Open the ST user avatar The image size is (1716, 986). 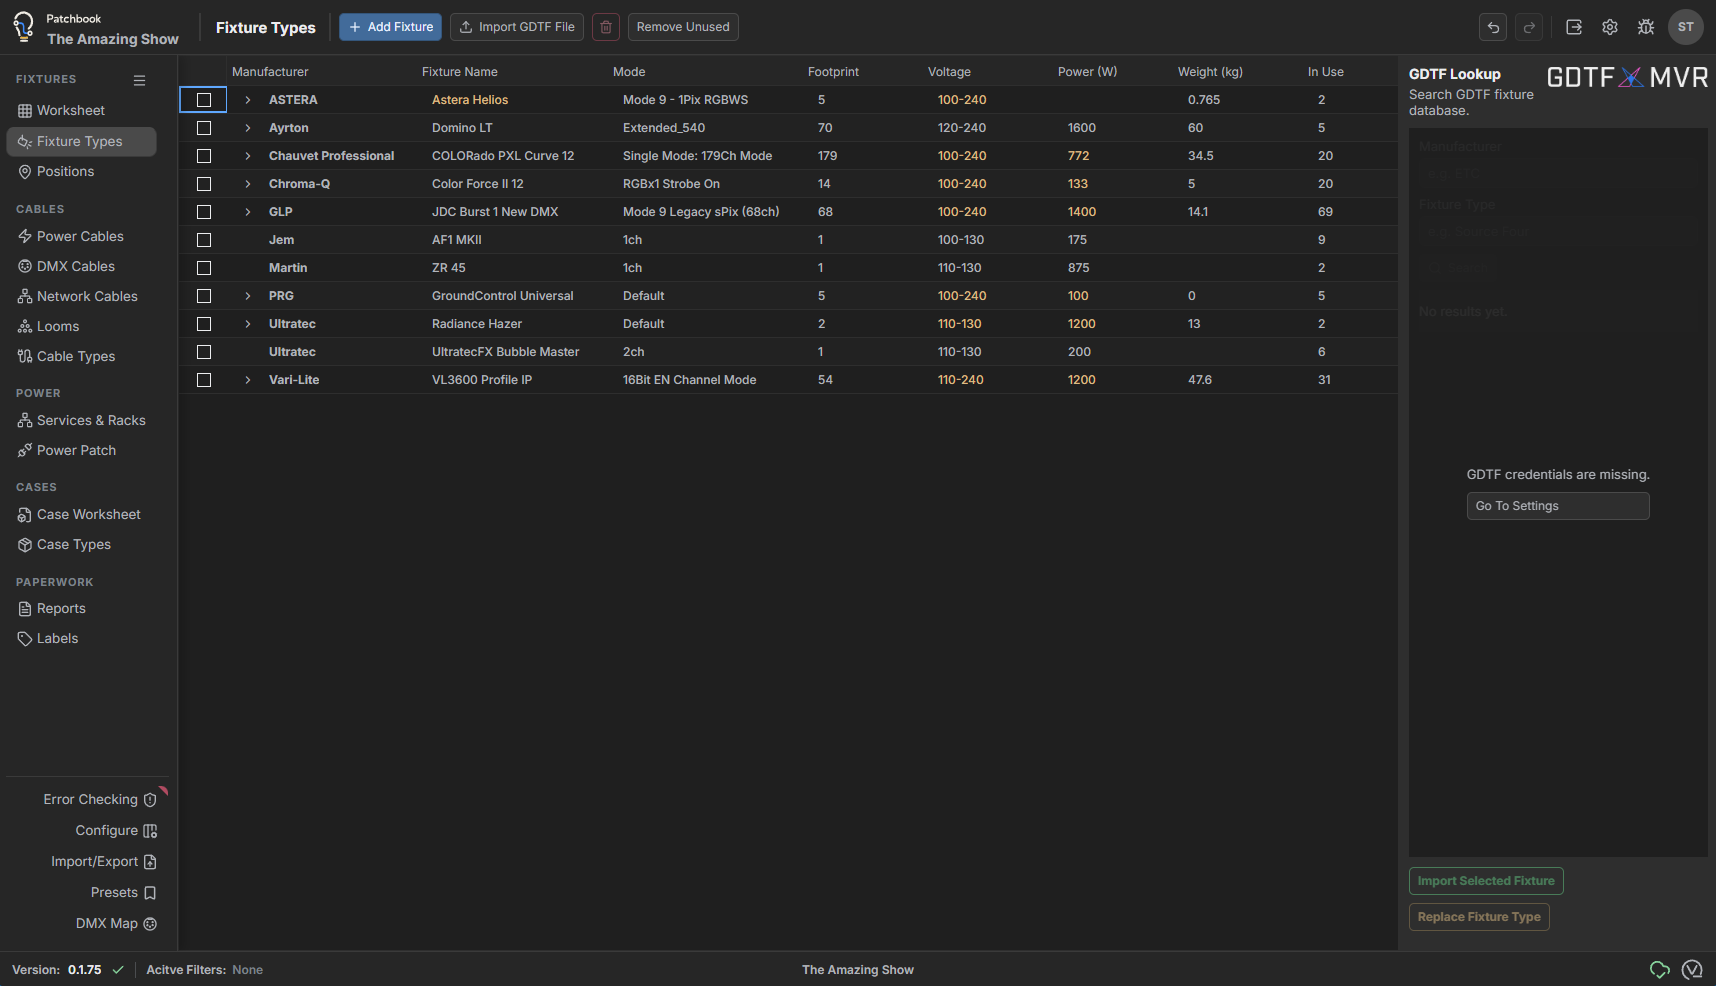1686,27
